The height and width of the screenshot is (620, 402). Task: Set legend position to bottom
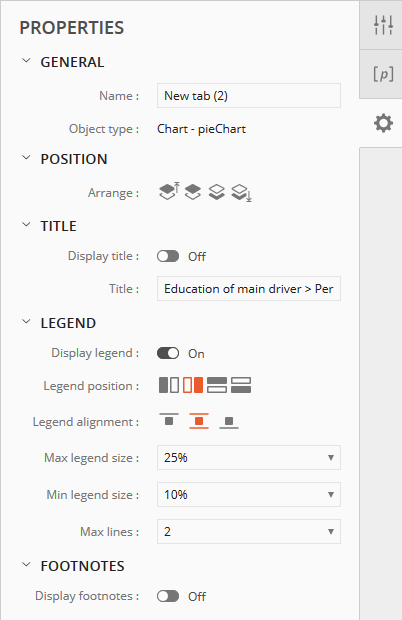point(241,385)
